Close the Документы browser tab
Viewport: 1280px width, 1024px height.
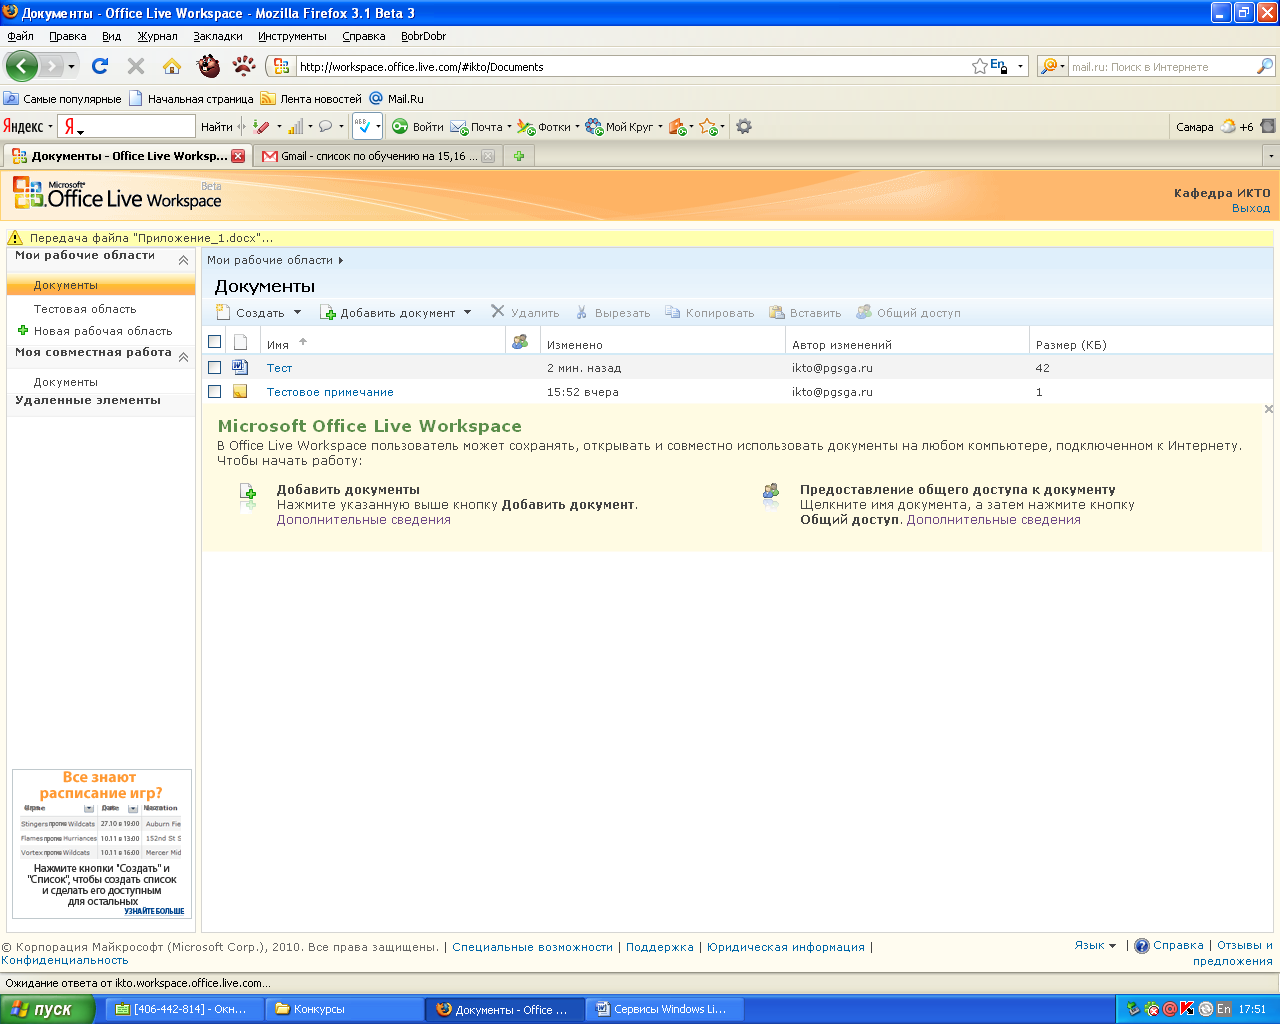[238, 156]
